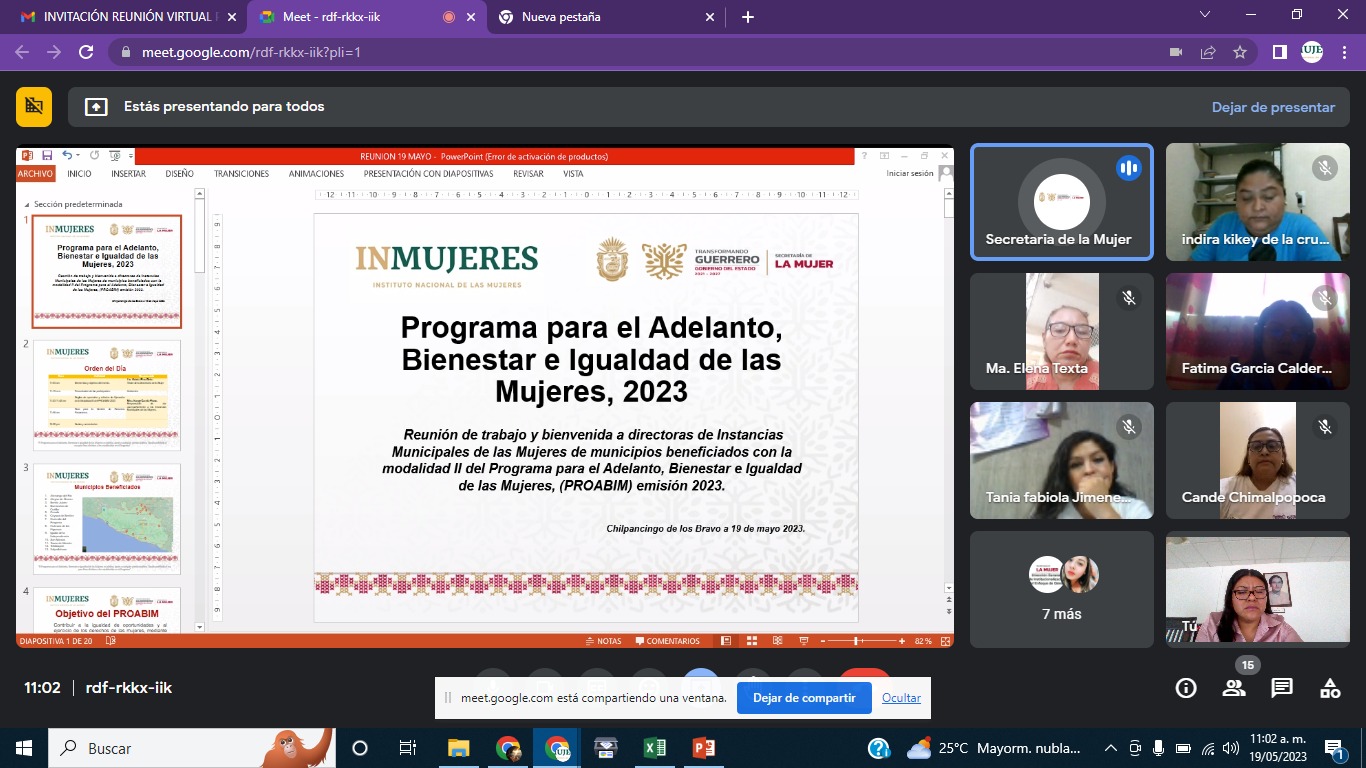1366x768 pixels.
Task: Toggle Fatima Garcia Calderon's muted microphone icon
Action: 1325,297
